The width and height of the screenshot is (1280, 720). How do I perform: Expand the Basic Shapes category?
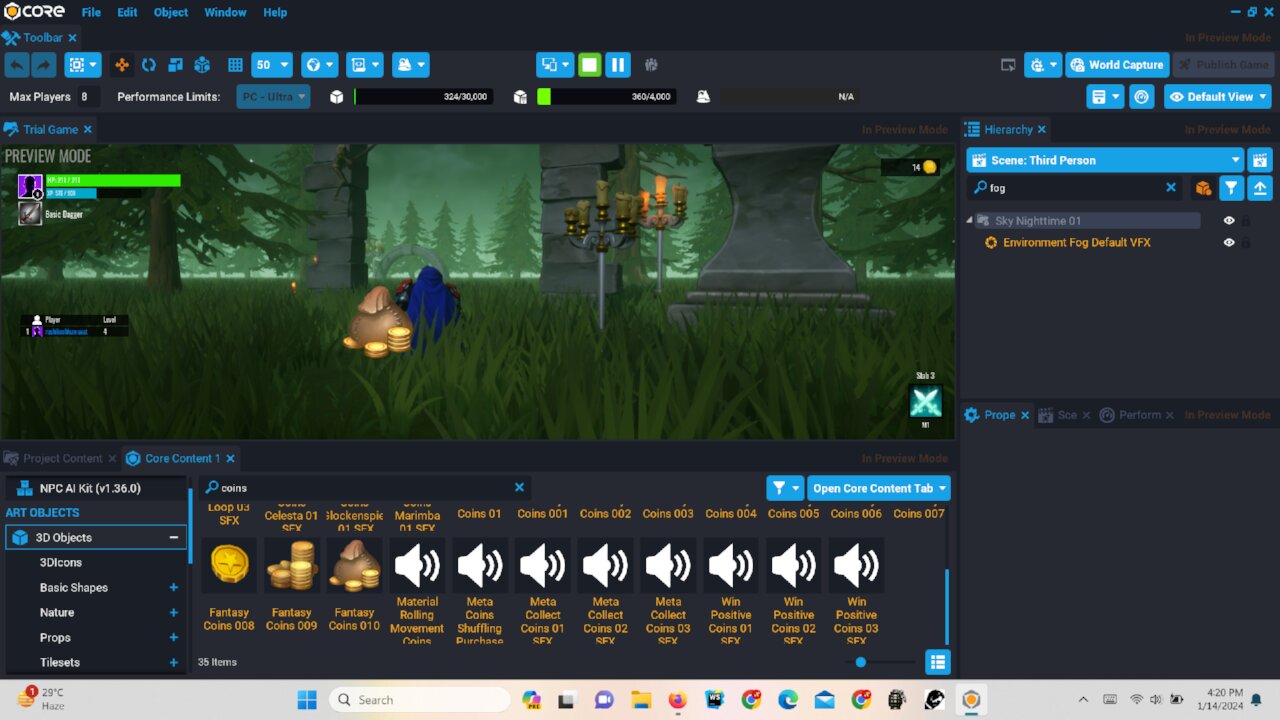173,587
